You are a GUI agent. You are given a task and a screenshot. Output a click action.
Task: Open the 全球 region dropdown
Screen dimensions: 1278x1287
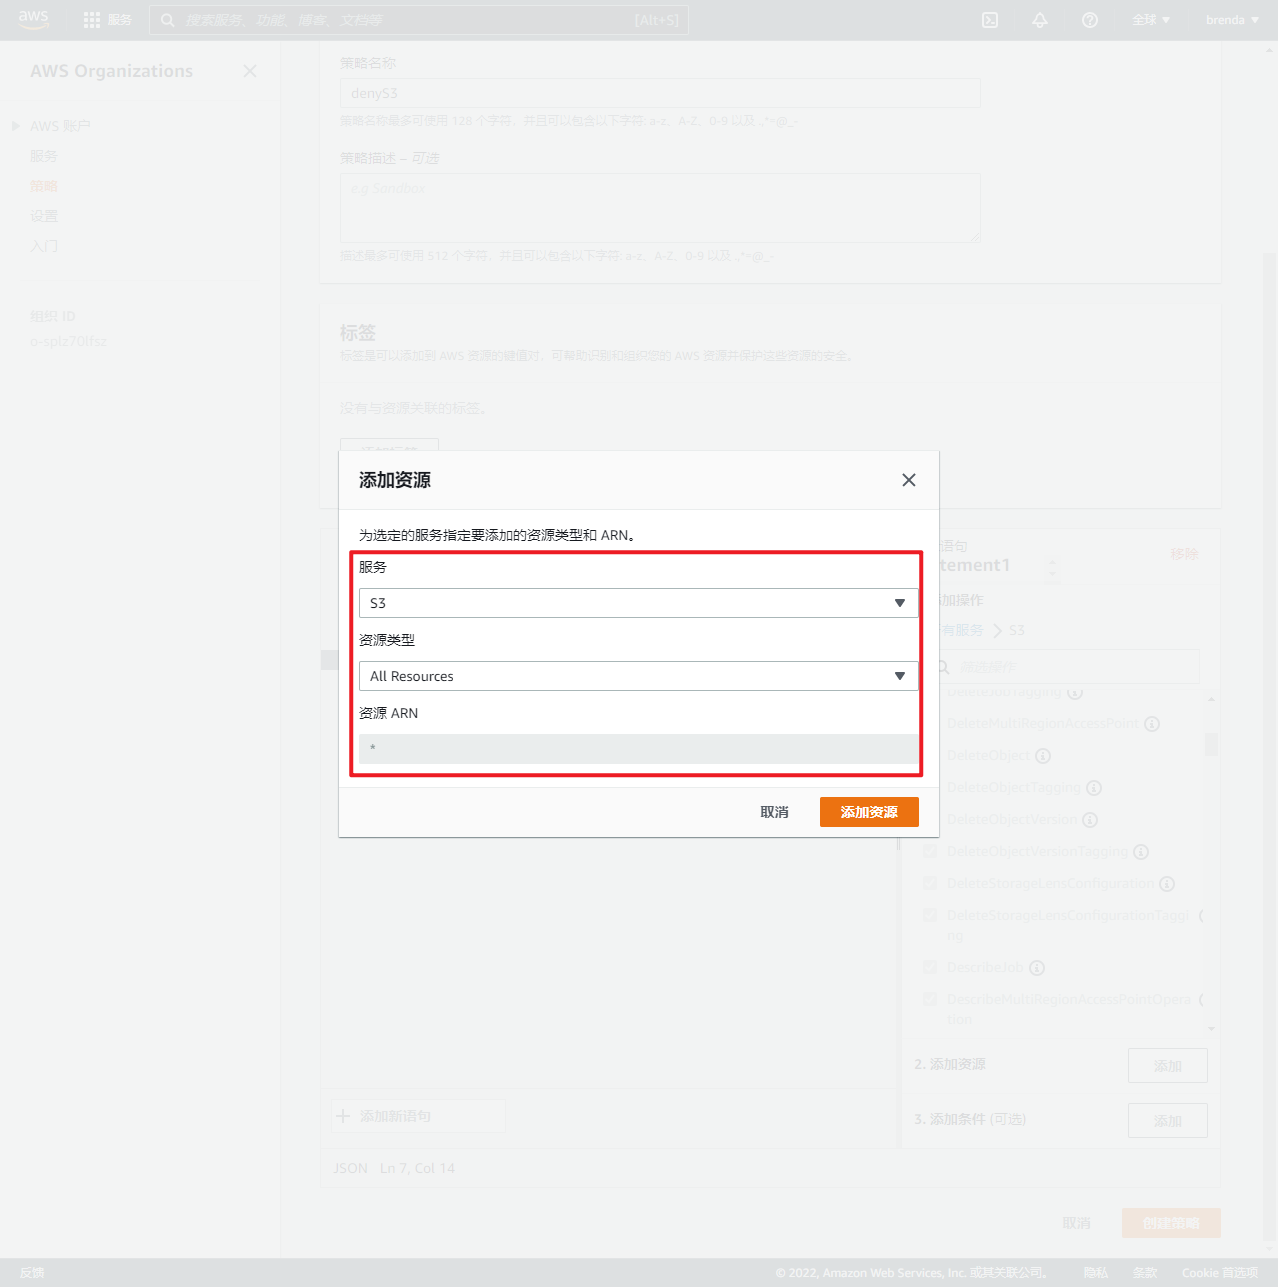(x=1151, y=20)
